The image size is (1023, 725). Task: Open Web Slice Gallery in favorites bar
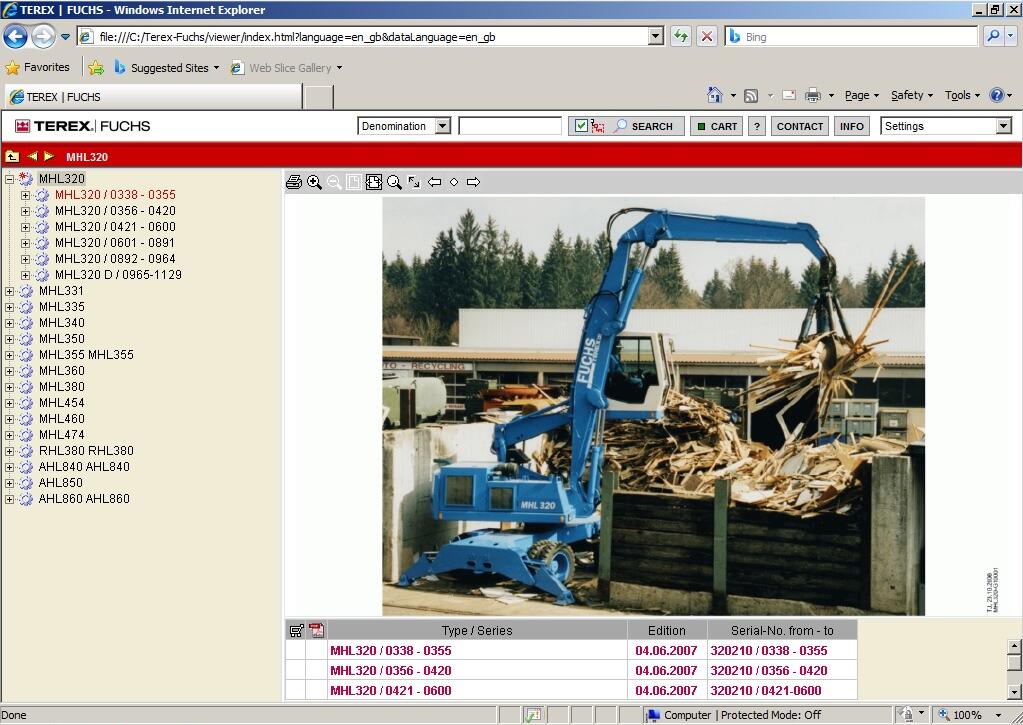[286, 67]
